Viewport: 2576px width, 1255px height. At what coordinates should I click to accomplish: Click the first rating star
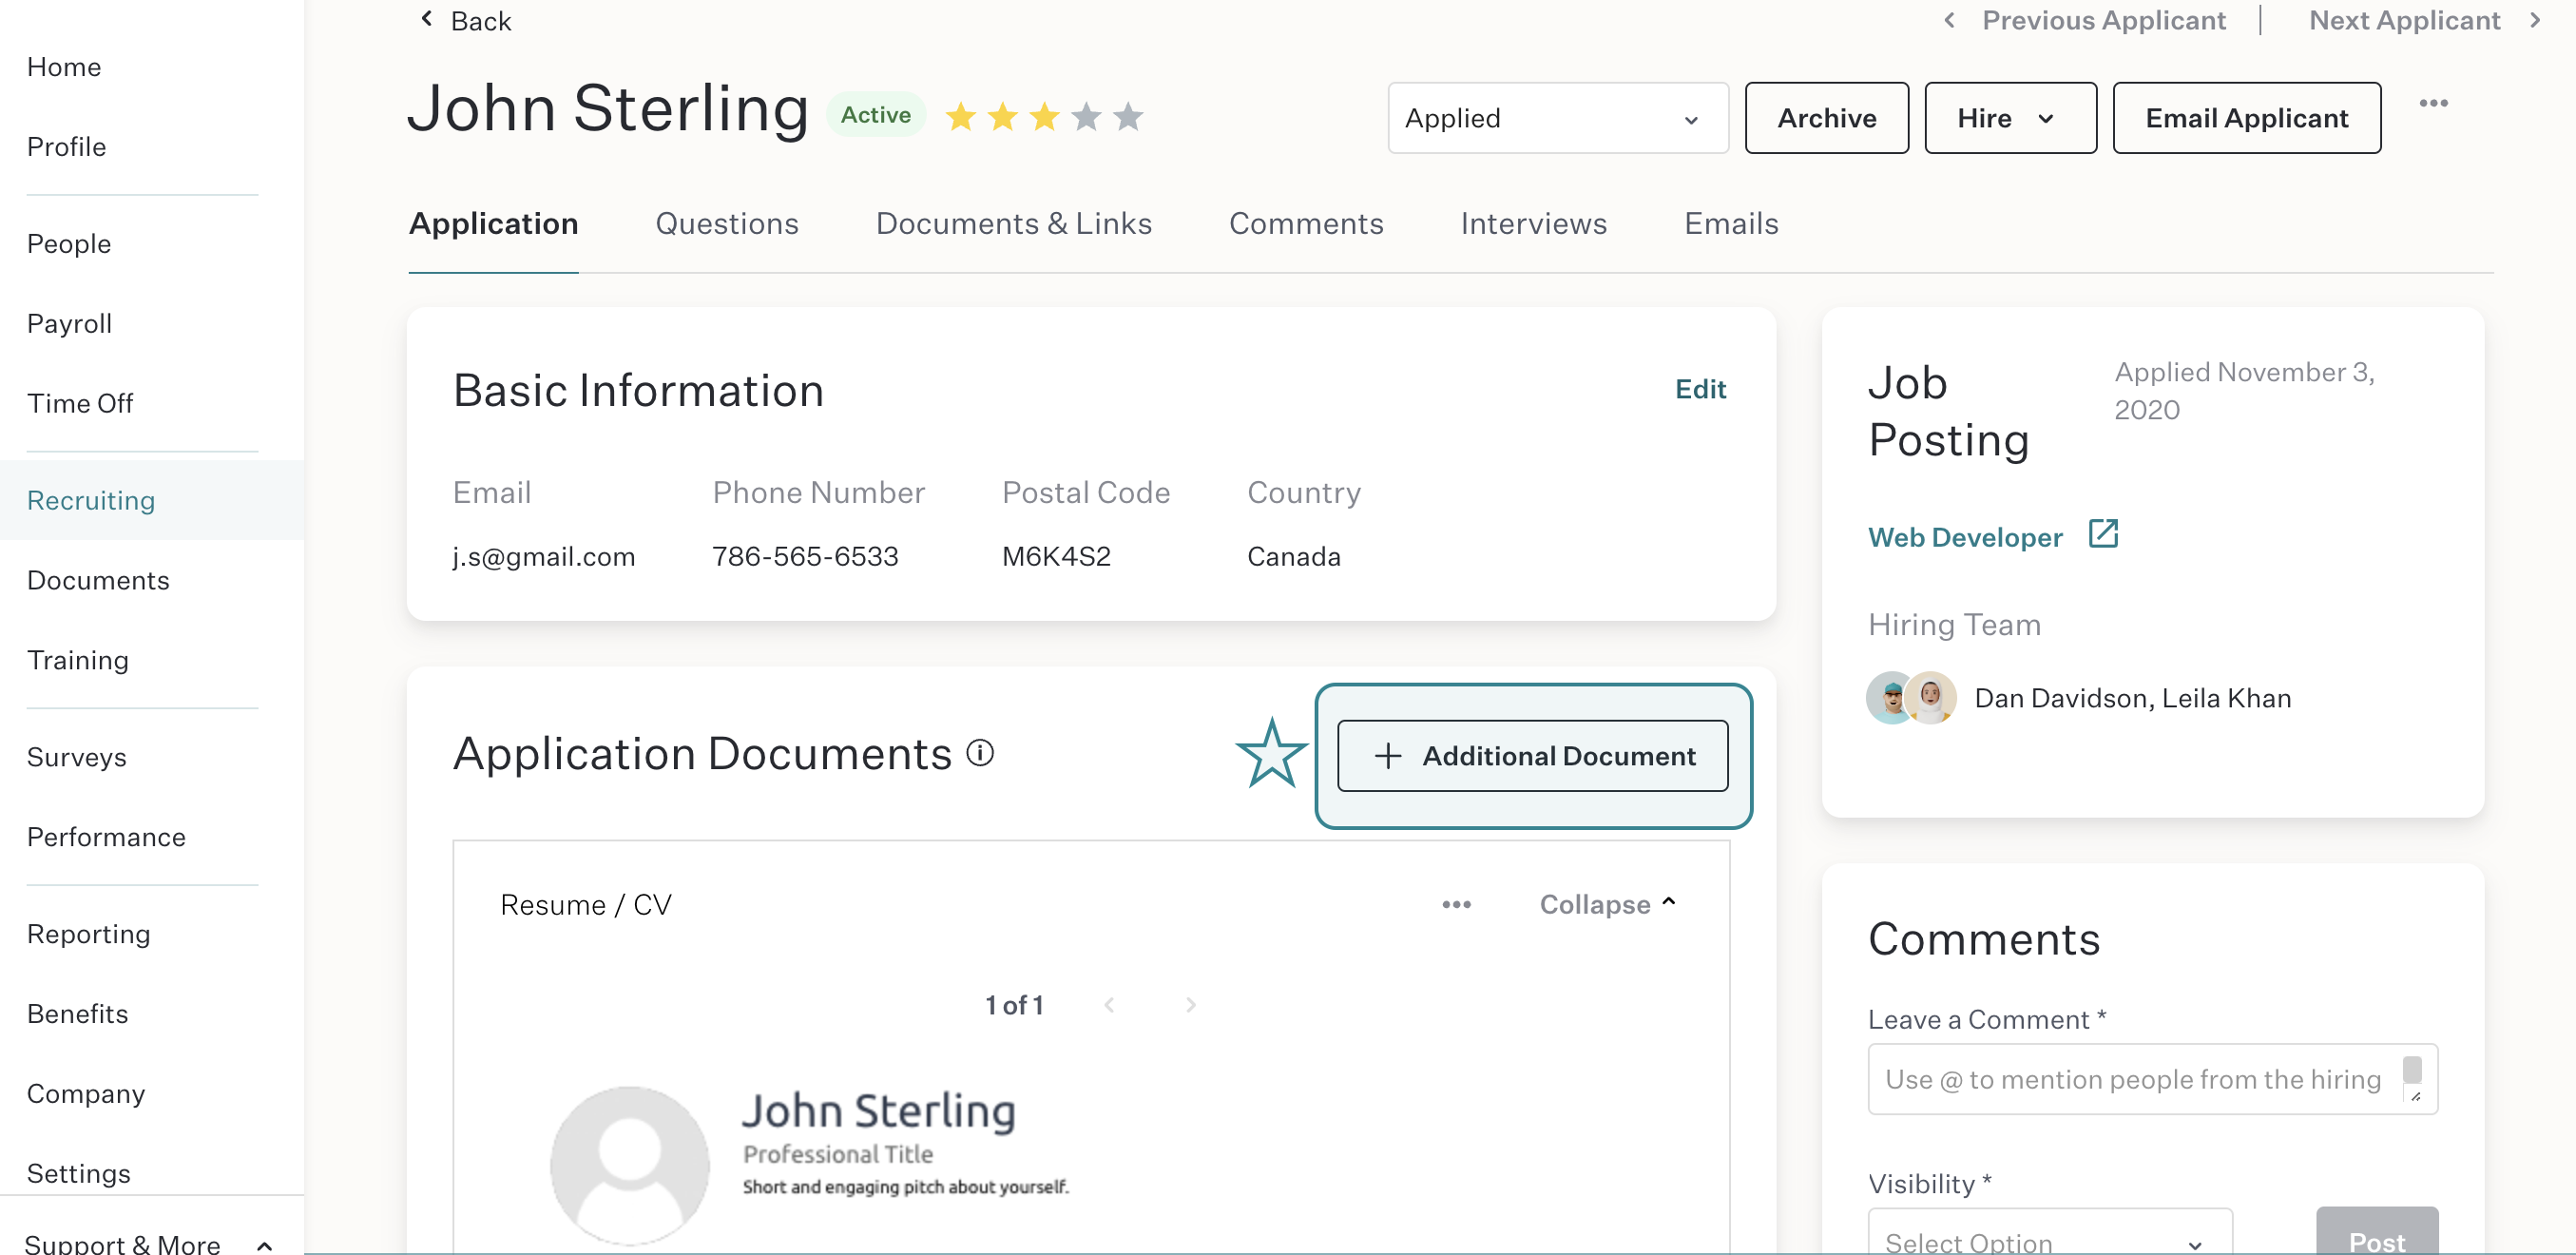point(961,117)
